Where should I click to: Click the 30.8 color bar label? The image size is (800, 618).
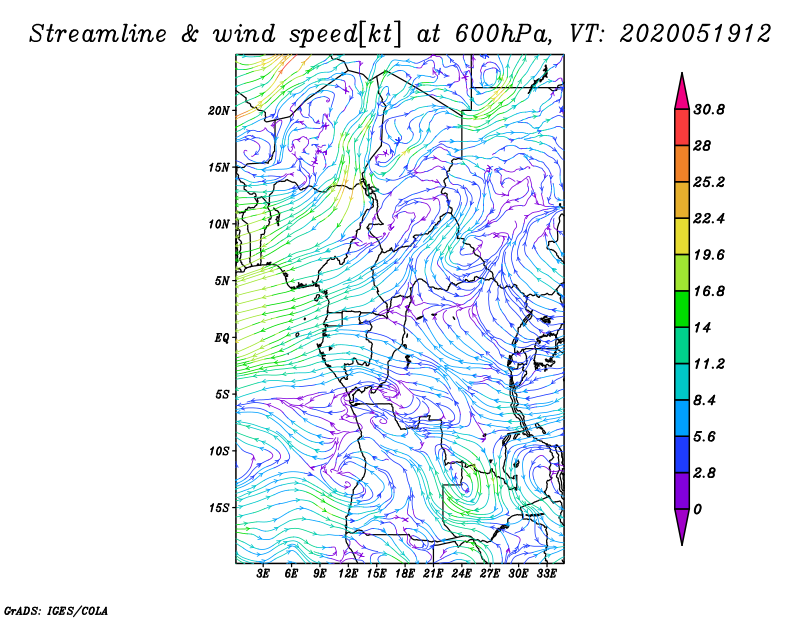point(715,110)
